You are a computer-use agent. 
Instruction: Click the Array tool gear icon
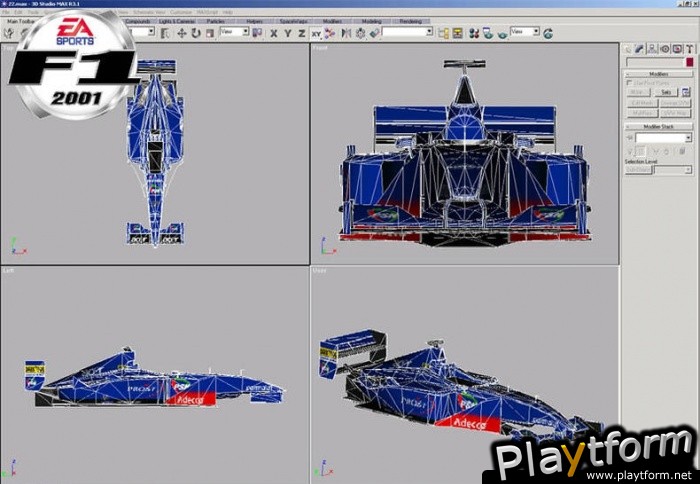(360, 33)
